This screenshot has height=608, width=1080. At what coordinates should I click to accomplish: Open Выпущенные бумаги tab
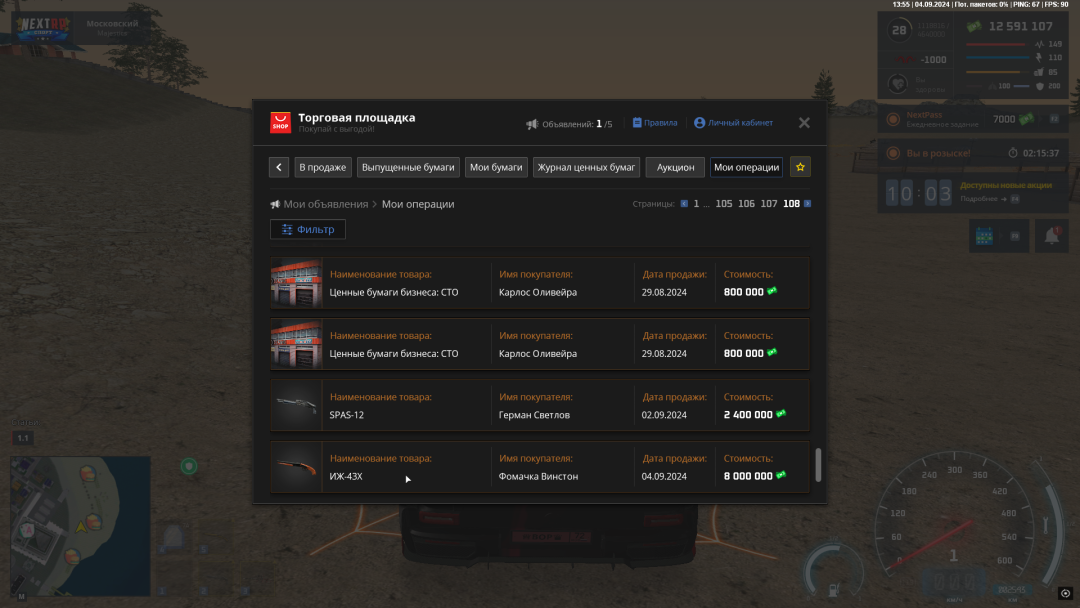[408, 167]
